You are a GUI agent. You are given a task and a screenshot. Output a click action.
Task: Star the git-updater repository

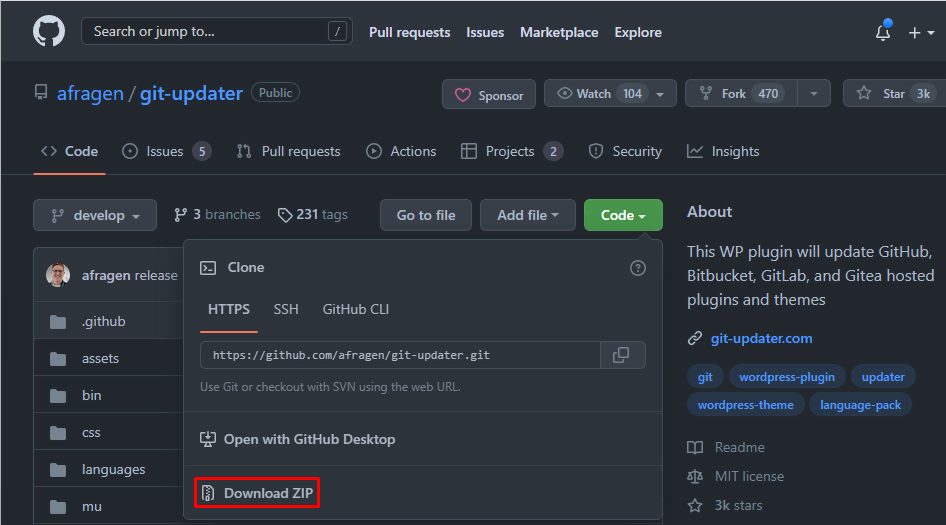point(892,94)
